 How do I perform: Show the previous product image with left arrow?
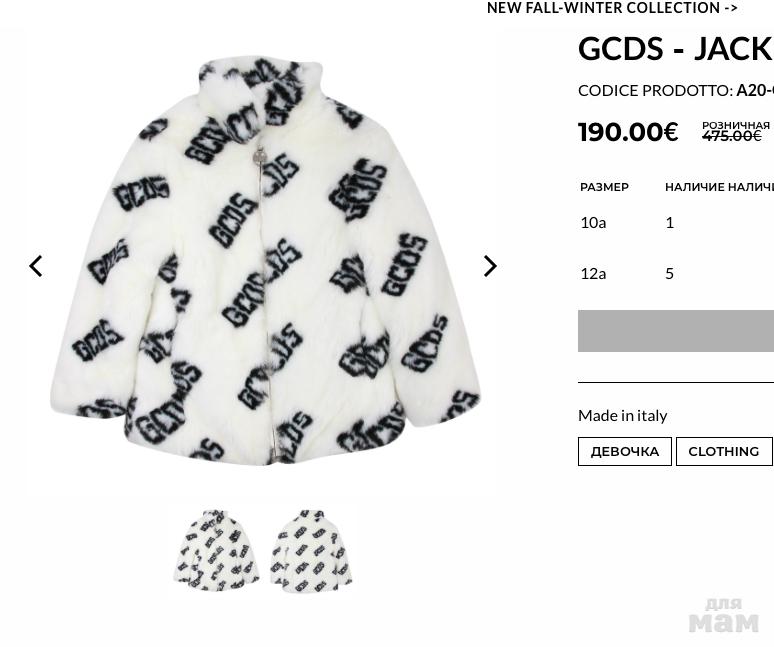(36, 266)
